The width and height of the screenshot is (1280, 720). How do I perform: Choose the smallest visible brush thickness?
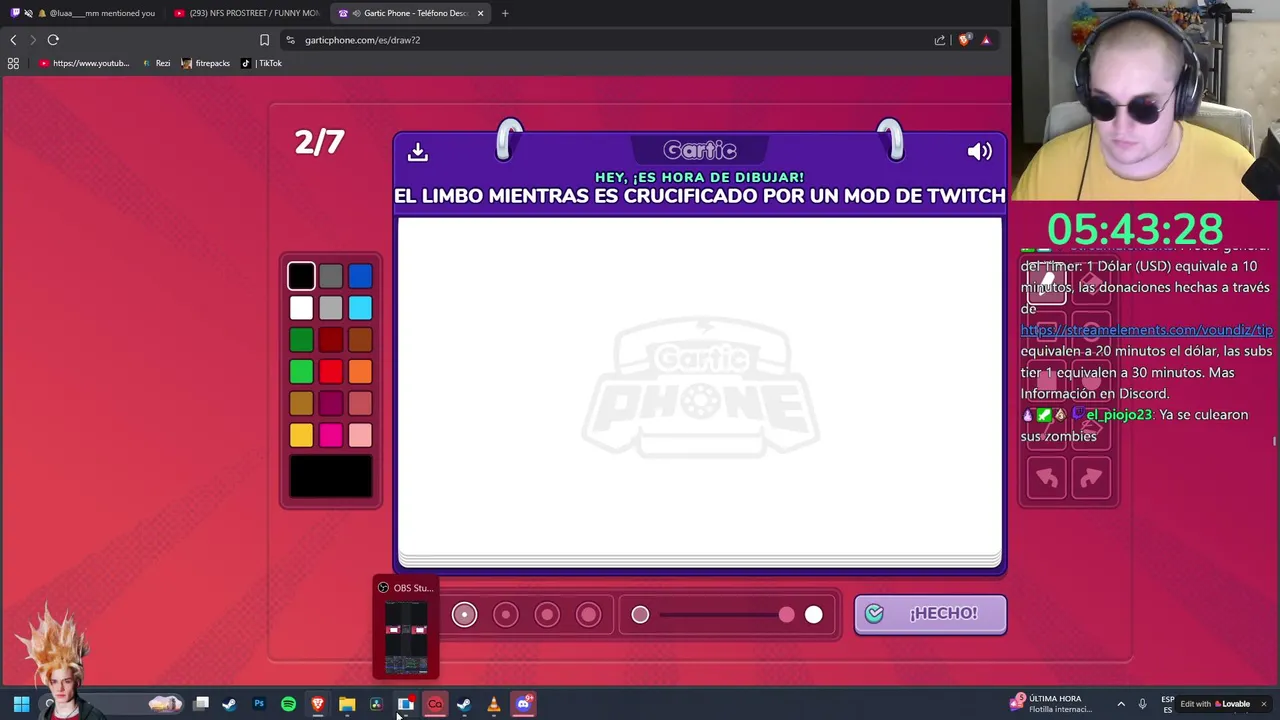coord(464,614)
